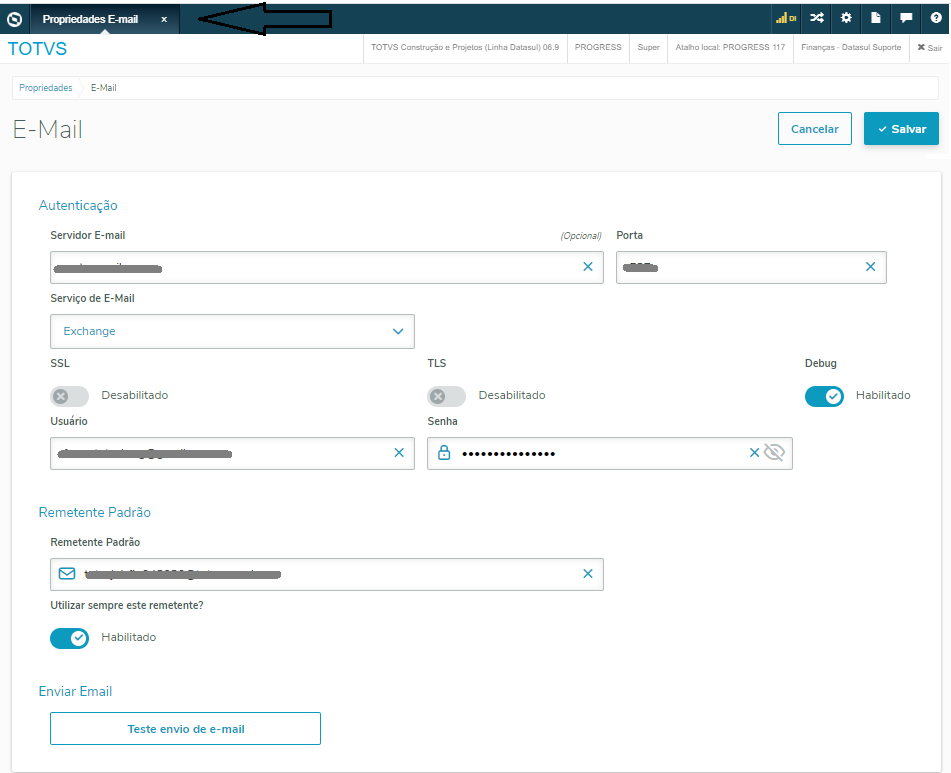Click the TLS Desabilitado status text

tap(512, 395)
